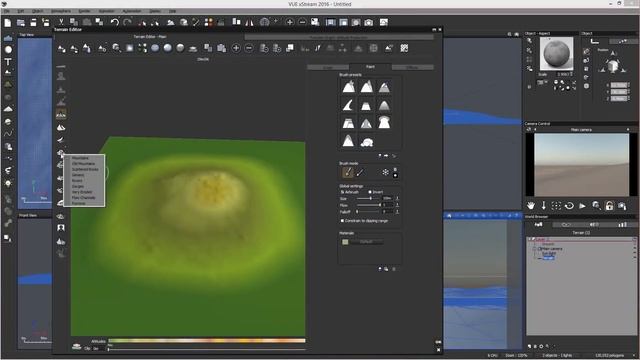640x360 pixels.
Task: Click the Redo arrow in the main toolbar
Action: click(127, 22)
